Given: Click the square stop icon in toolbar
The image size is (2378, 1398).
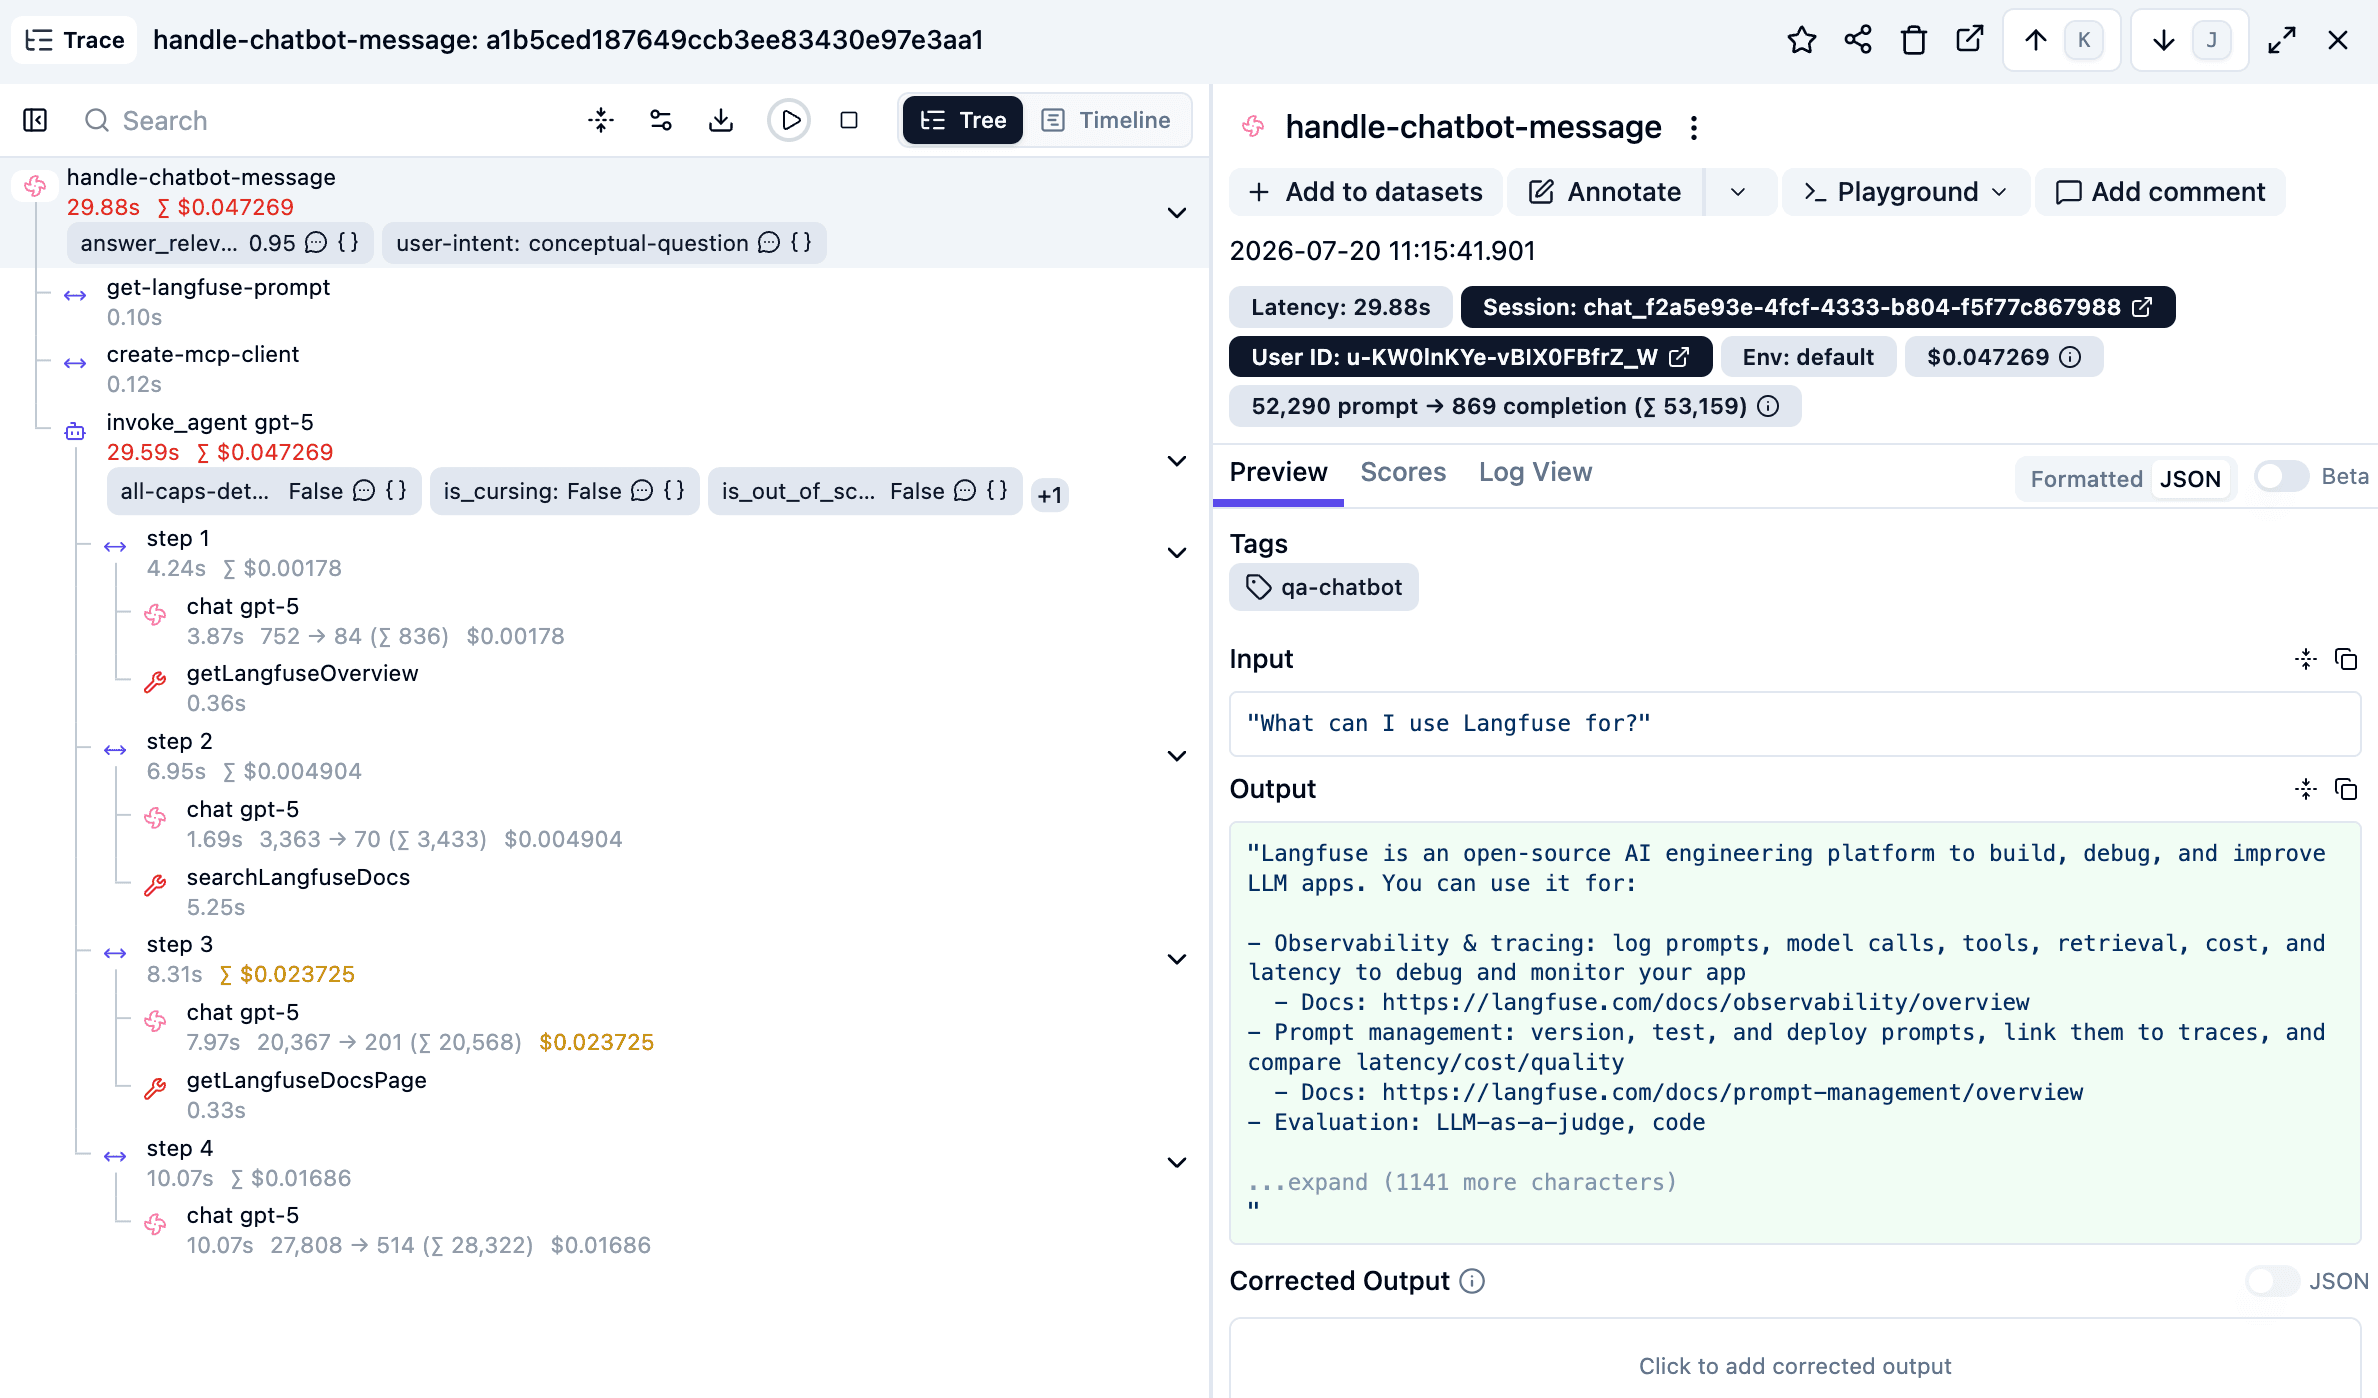Looking at the screenshot, I should pyautogui.click(x=849, y=120).
